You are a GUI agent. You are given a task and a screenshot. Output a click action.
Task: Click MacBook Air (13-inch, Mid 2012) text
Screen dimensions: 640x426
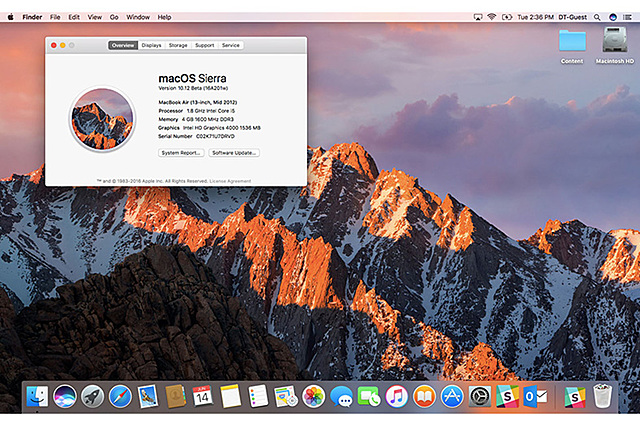pos(198,102)
